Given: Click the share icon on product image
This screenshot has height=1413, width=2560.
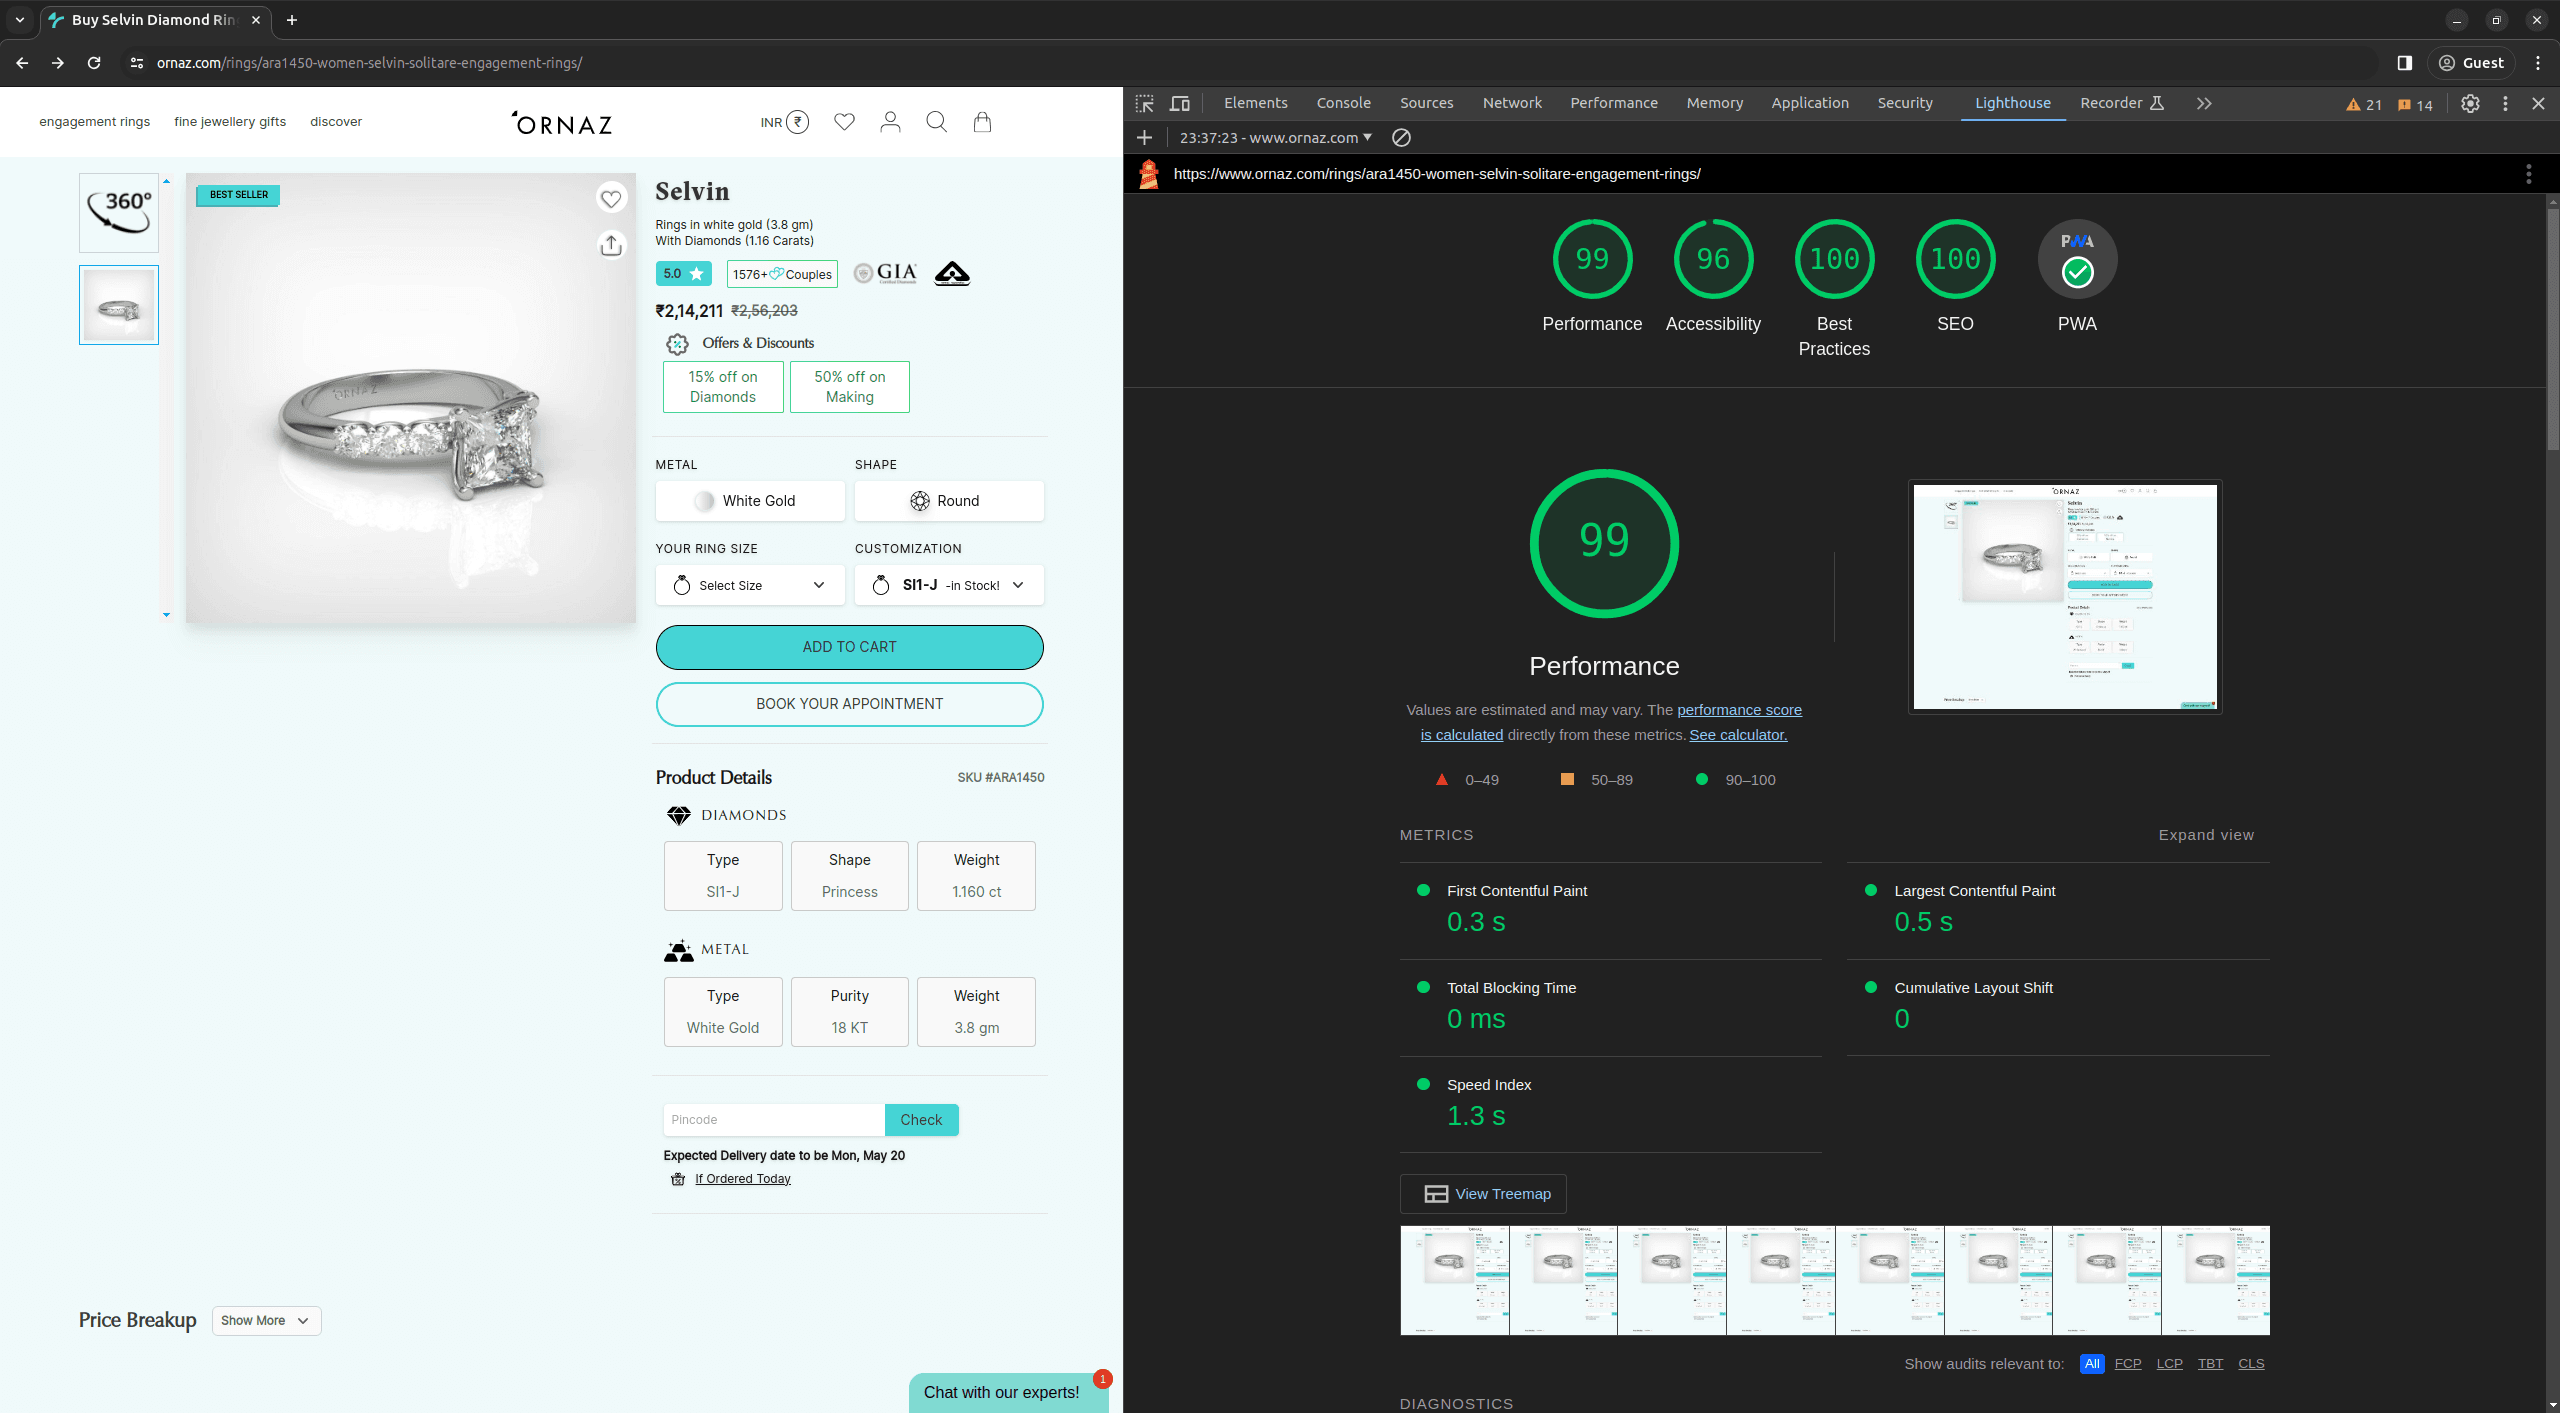Looking at the screenshot, I should (x=611, y=245).
